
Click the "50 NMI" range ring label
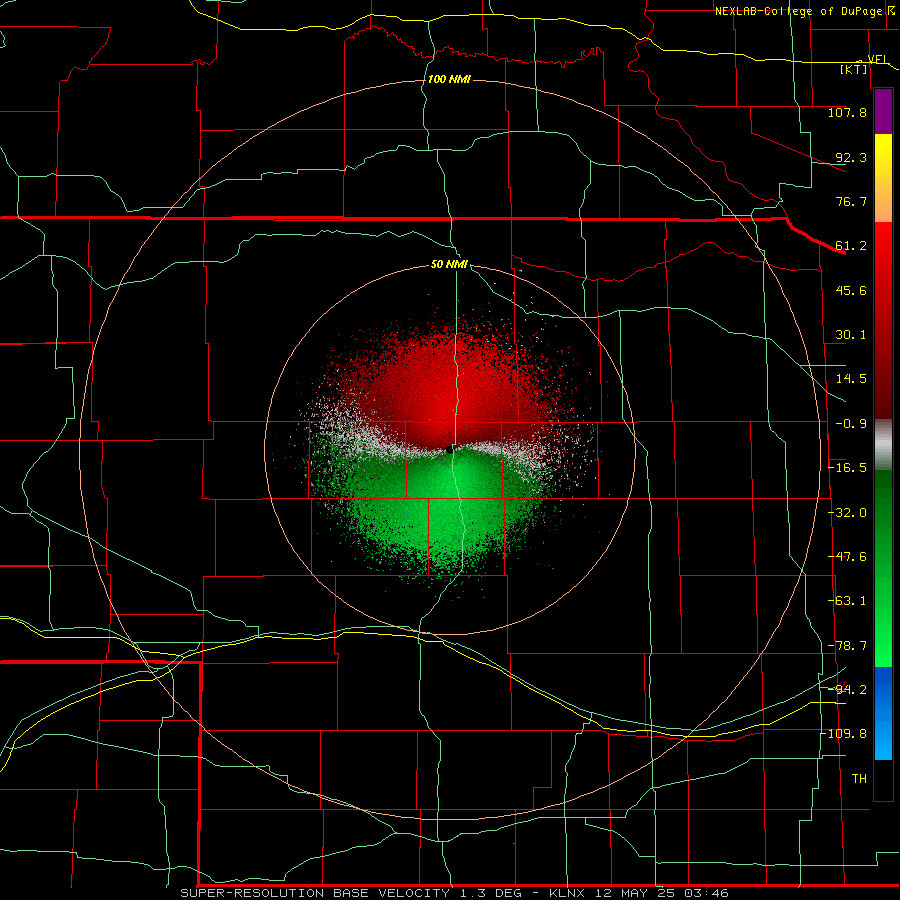[x=449, y=265]
